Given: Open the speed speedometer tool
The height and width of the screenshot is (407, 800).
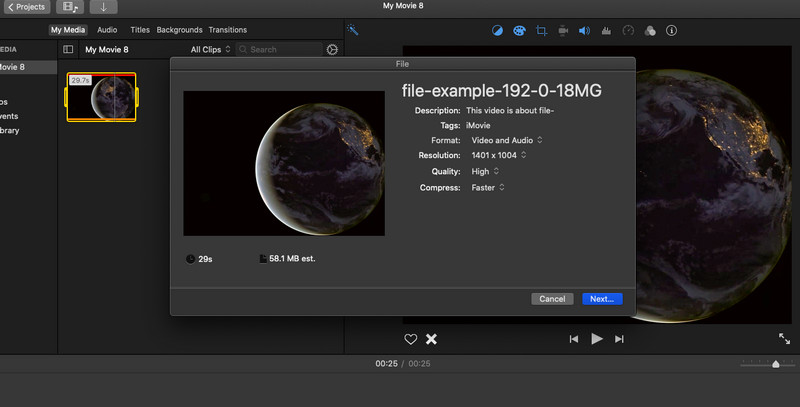Looking at the screenshot, I should pos(628,31).
